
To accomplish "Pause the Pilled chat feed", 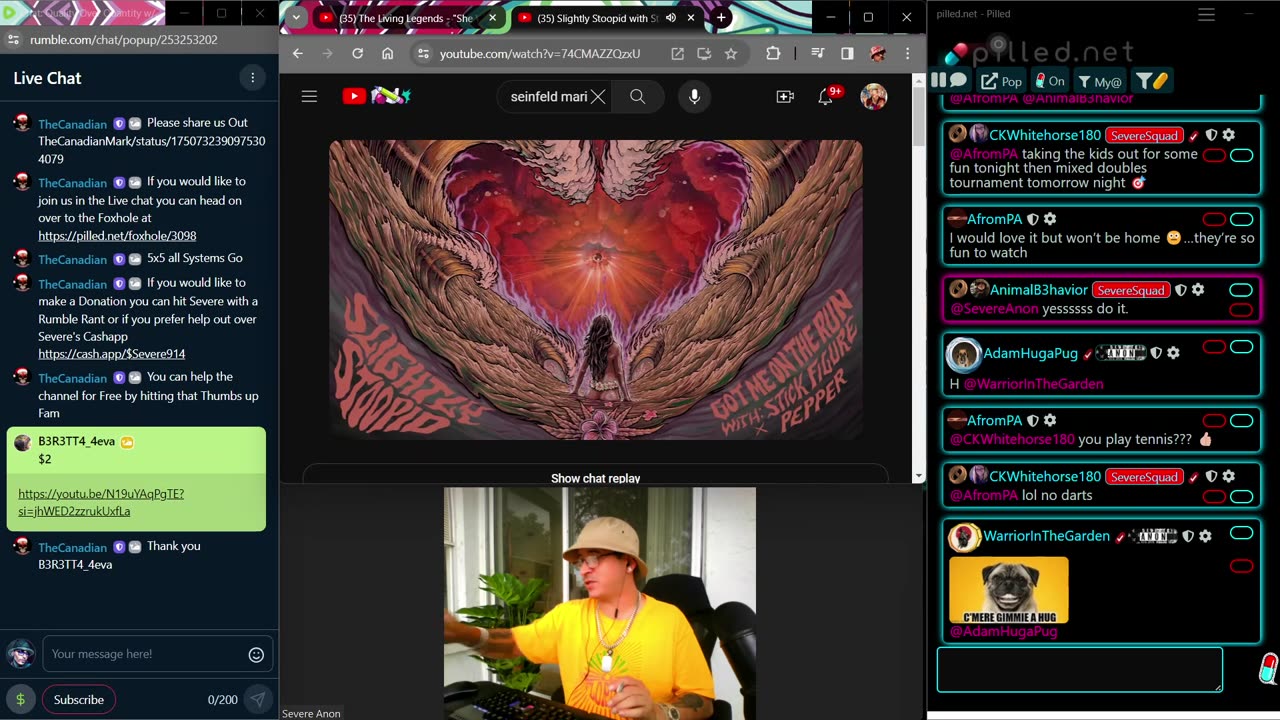I will point(938,80).
